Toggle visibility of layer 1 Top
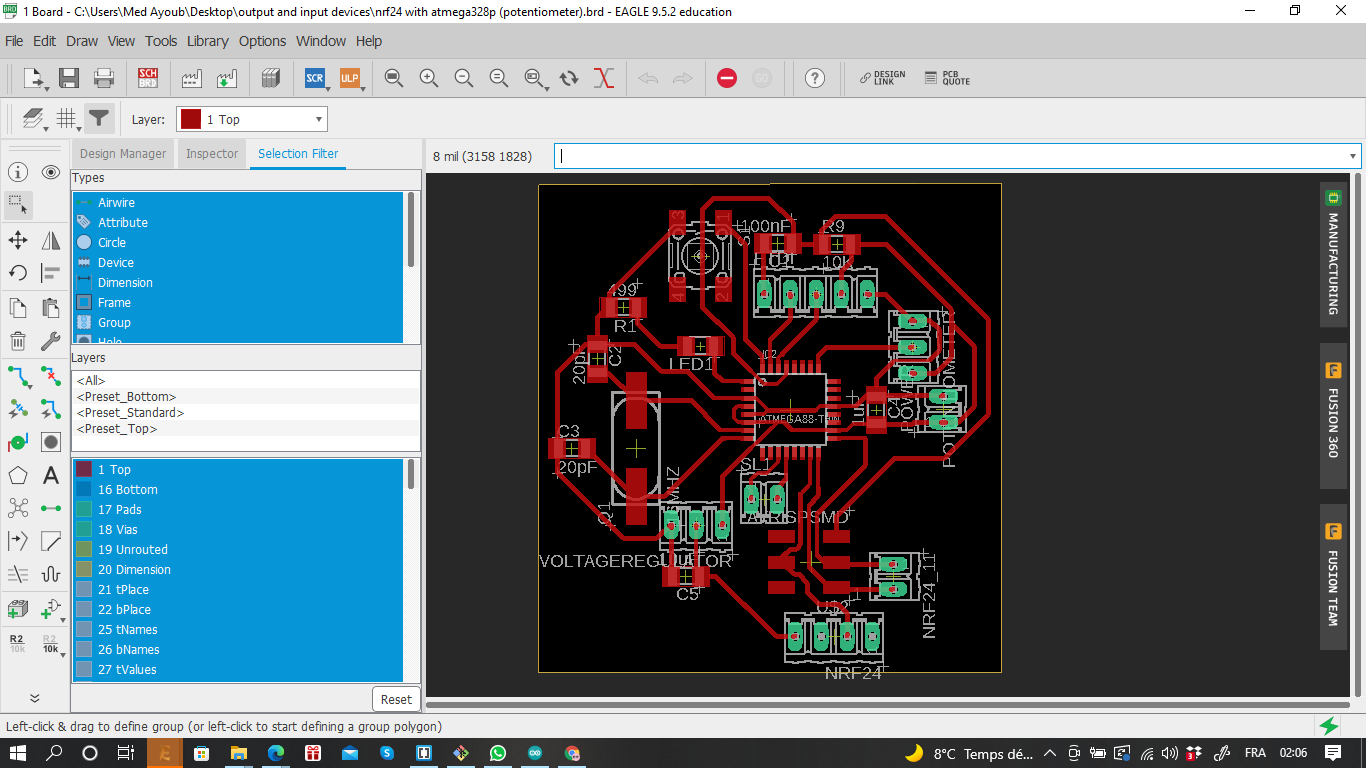 point(84,469)
